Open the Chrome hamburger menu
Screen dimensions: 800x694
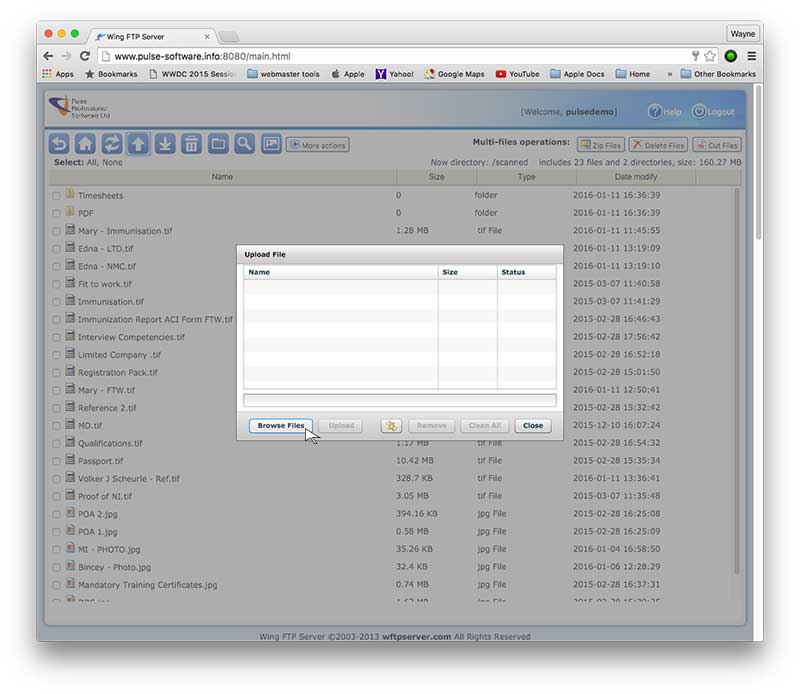click(751, 56)
